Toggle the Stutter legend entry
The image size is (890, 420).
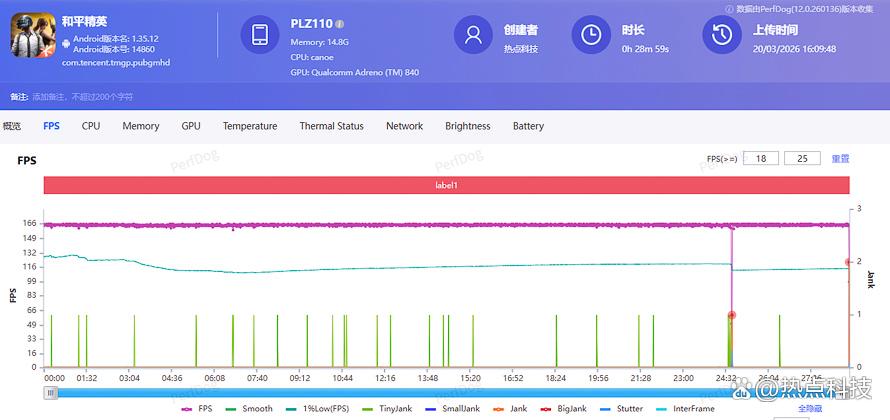point(622,409)
